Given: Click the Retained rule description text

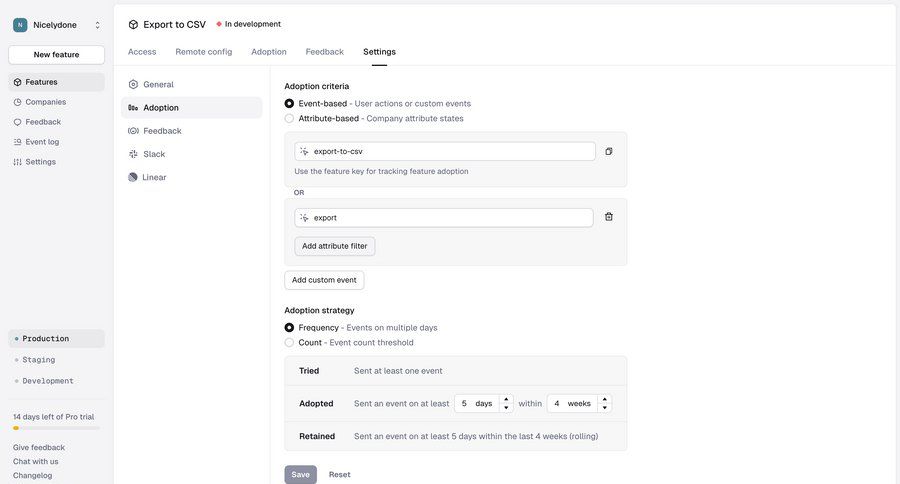Looking at the screenshot, I should 476,436.
